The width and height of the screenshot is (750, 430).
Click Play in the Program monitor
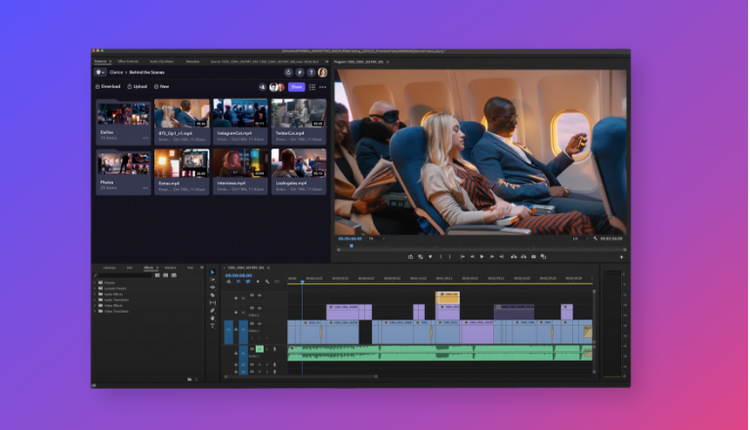point(482,257)
